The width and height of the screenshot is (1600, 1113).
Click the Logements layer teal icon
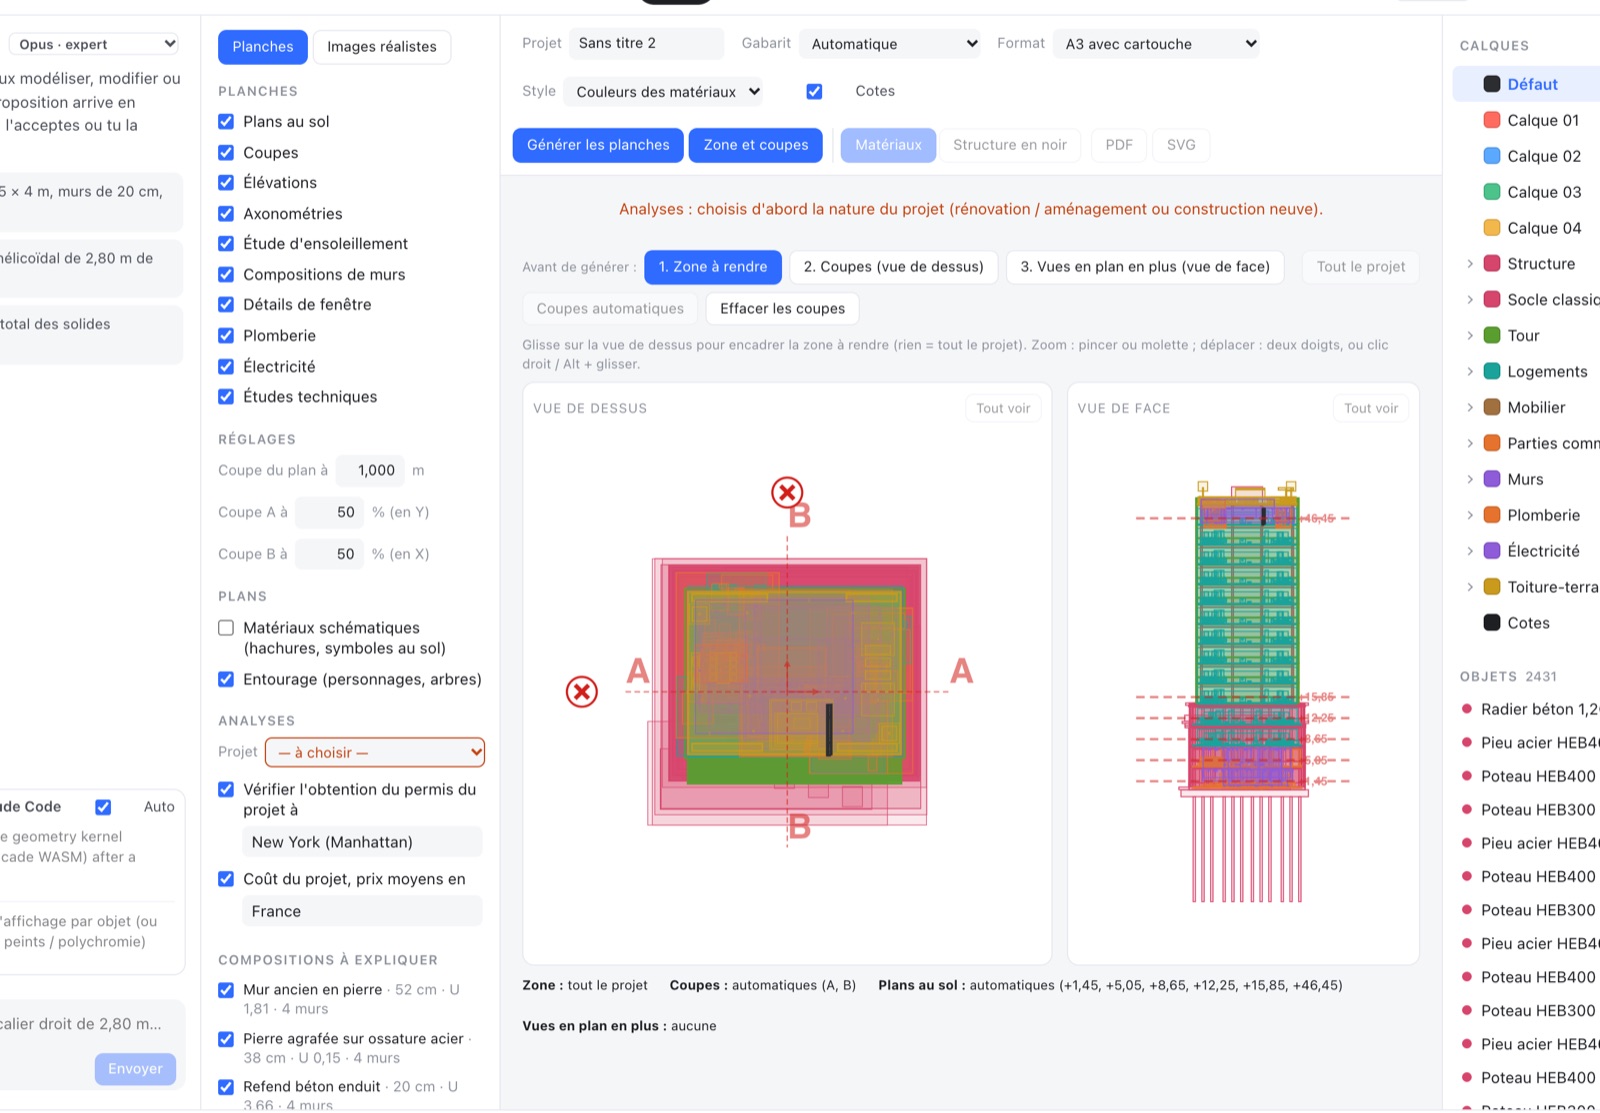pos(1492,371)
